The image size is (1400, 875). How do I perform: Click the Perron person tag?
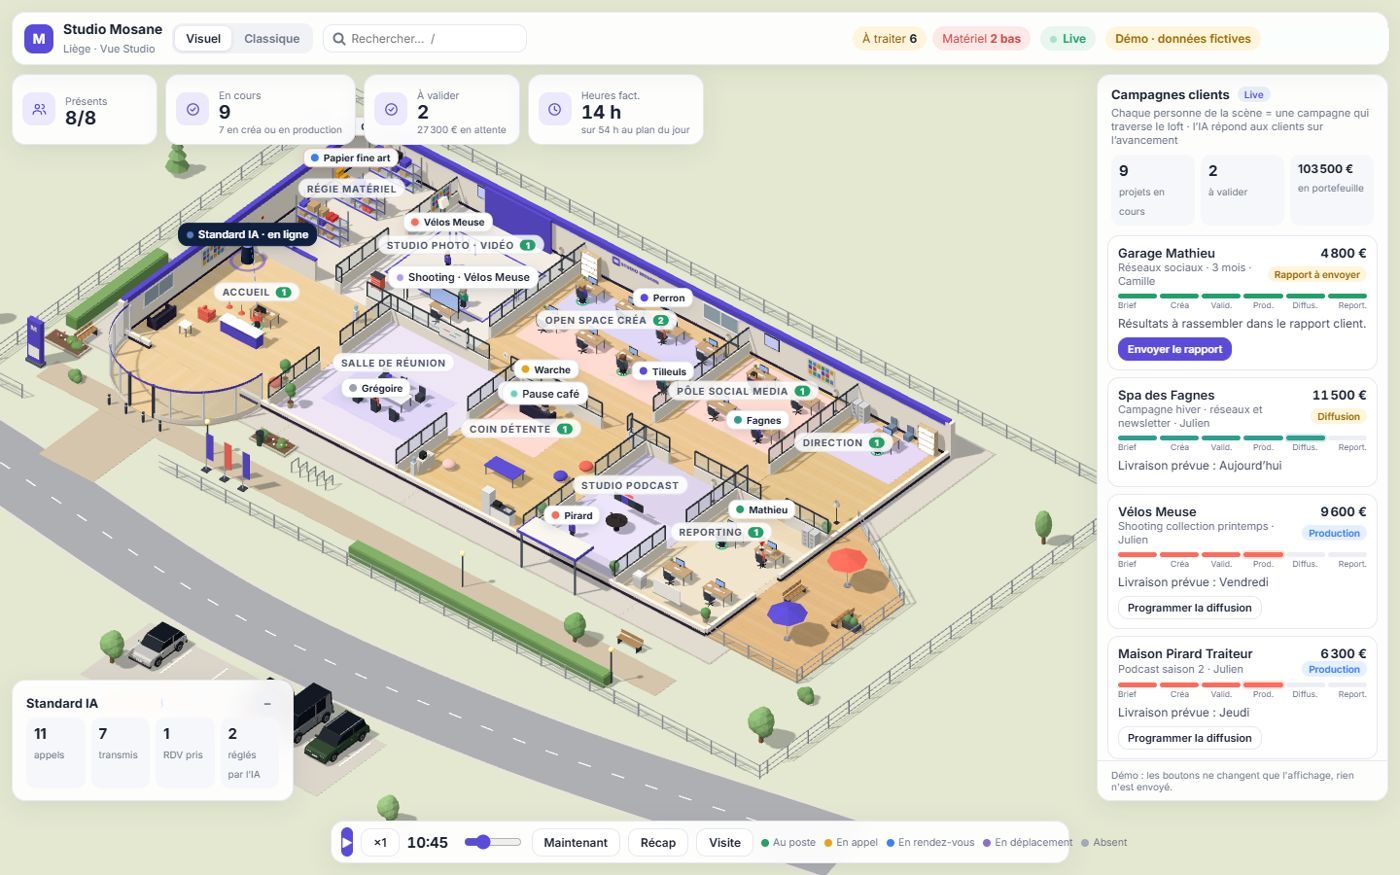click(662, 298)
